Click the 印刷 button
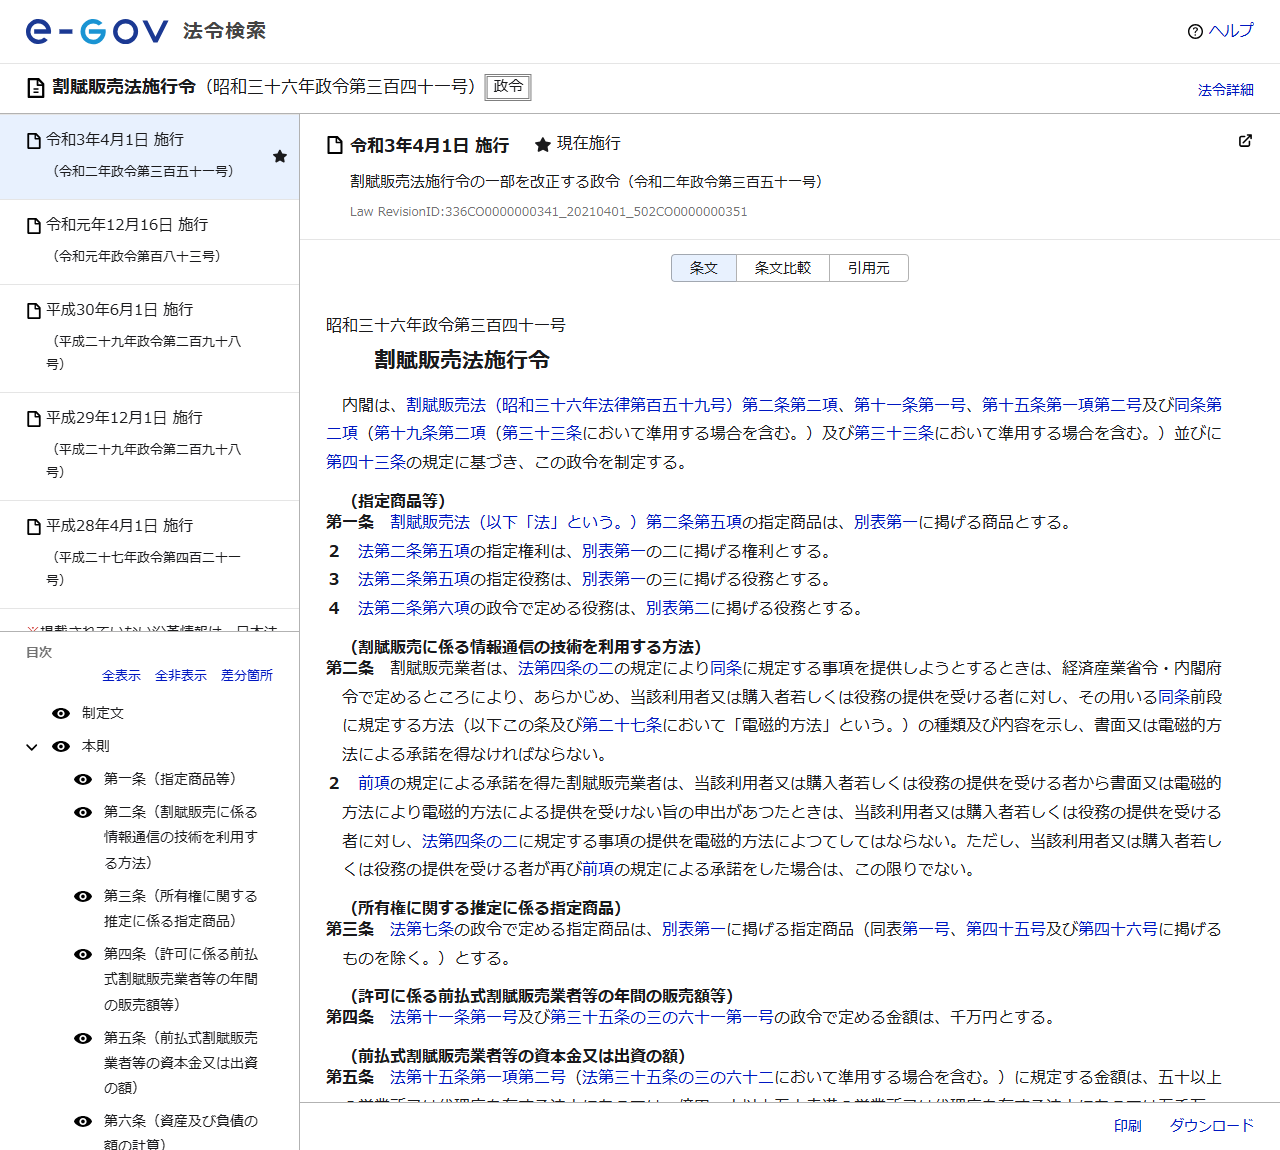 coord(1128,1126)
